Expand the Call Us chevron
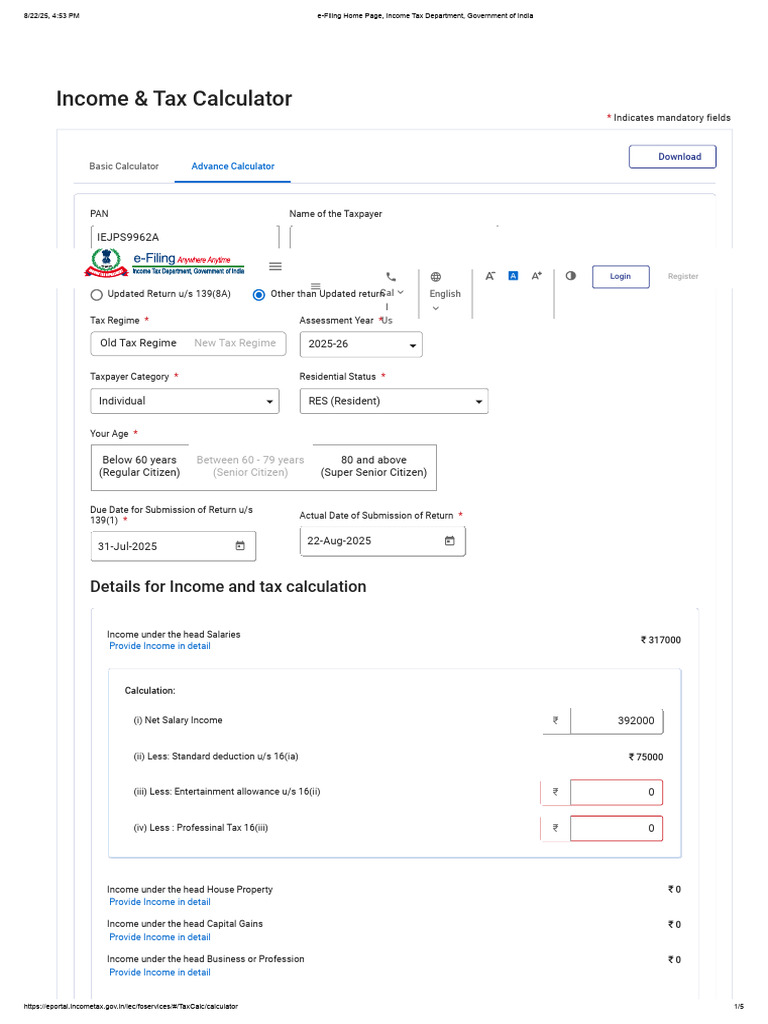Viewport: 768px width, 1024px height. [x=401, y=293]
